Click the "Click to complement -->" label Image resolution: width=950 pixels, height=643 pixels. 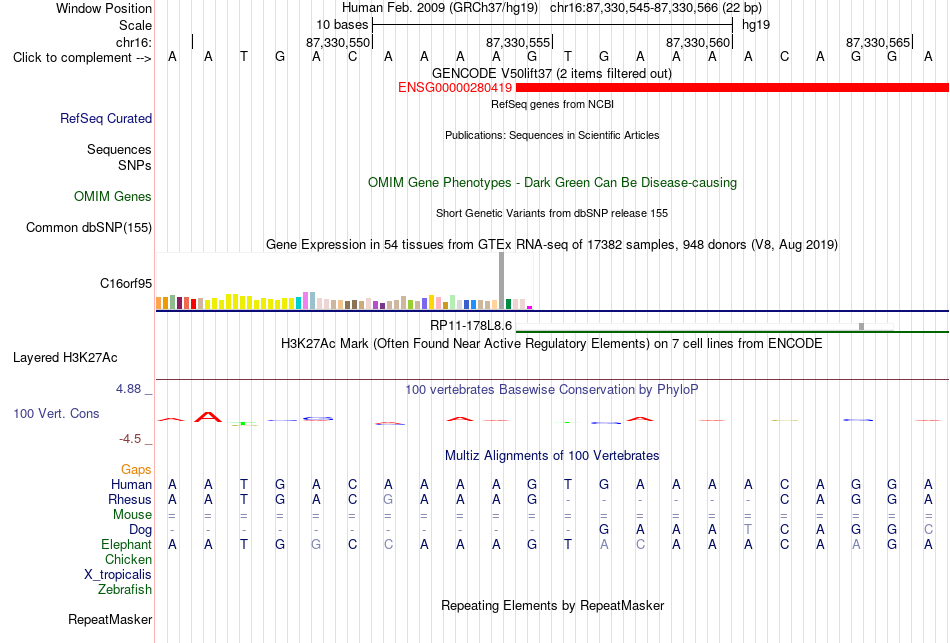tap(82, 58)
